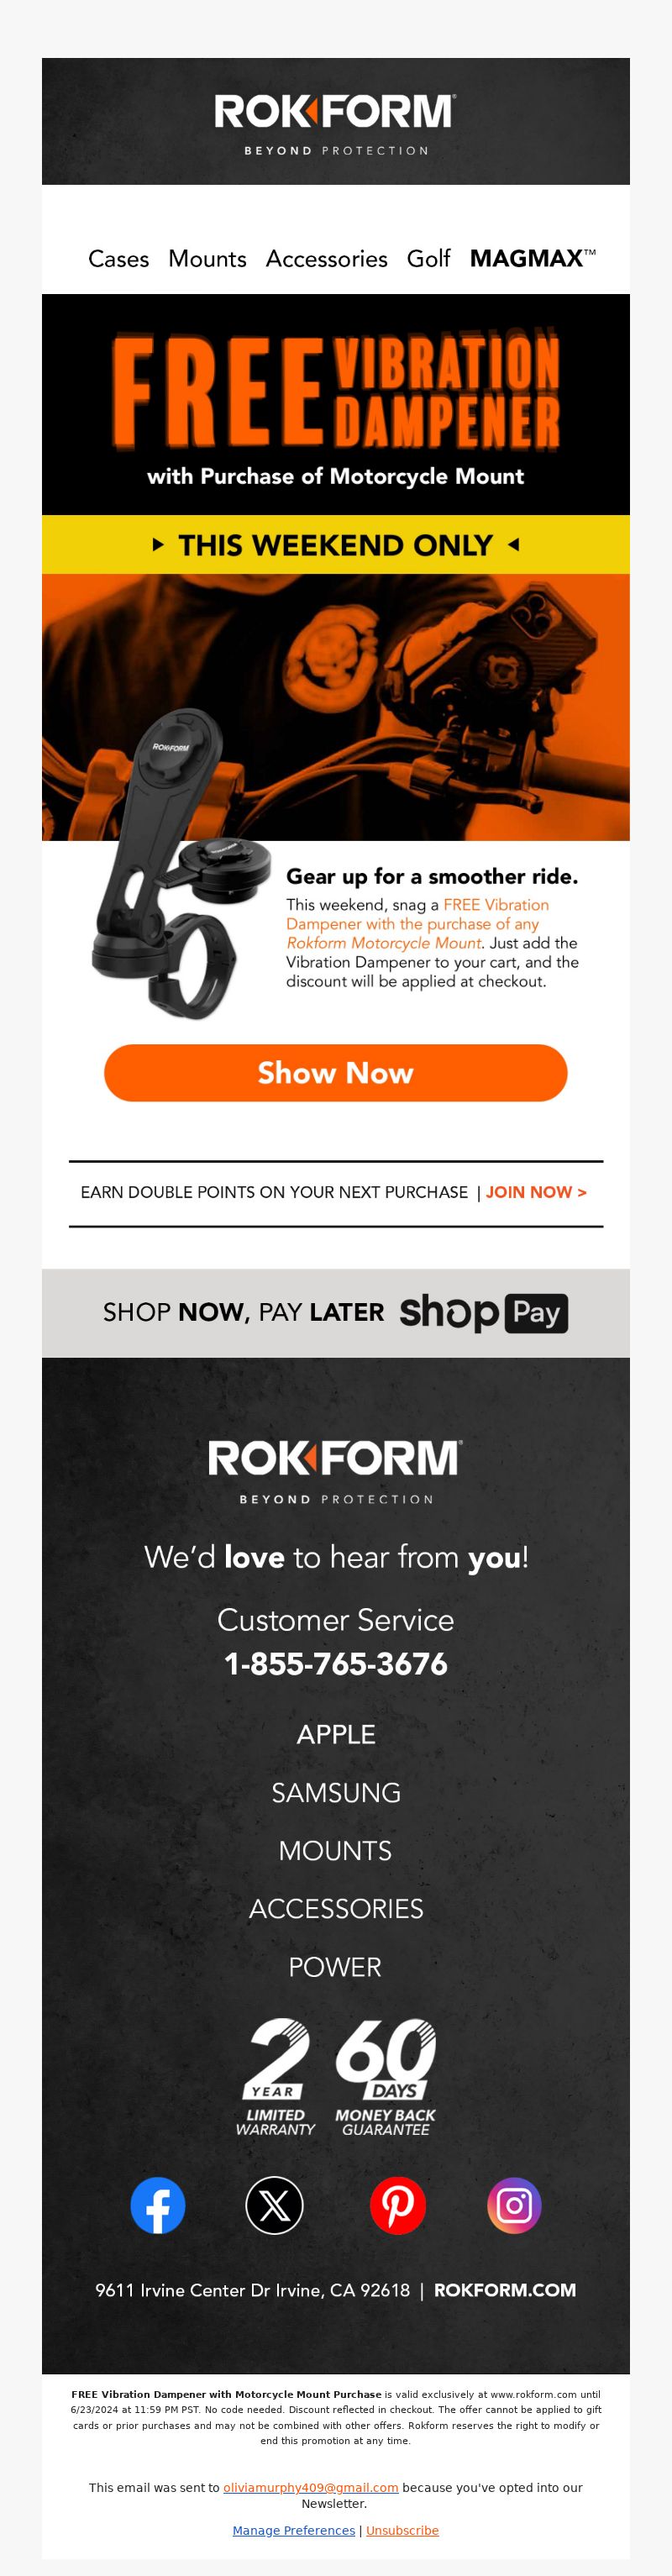672x2576 pixels.
Task: Open the Pinterest icon link
Action: click(398, 2204)
